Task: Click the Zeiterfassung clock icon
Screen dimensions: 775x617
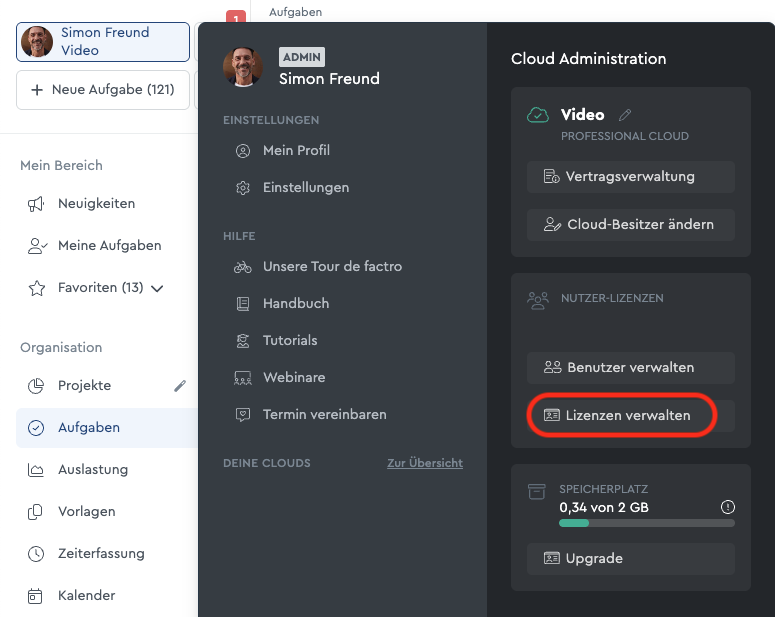Action: [36, 554]
